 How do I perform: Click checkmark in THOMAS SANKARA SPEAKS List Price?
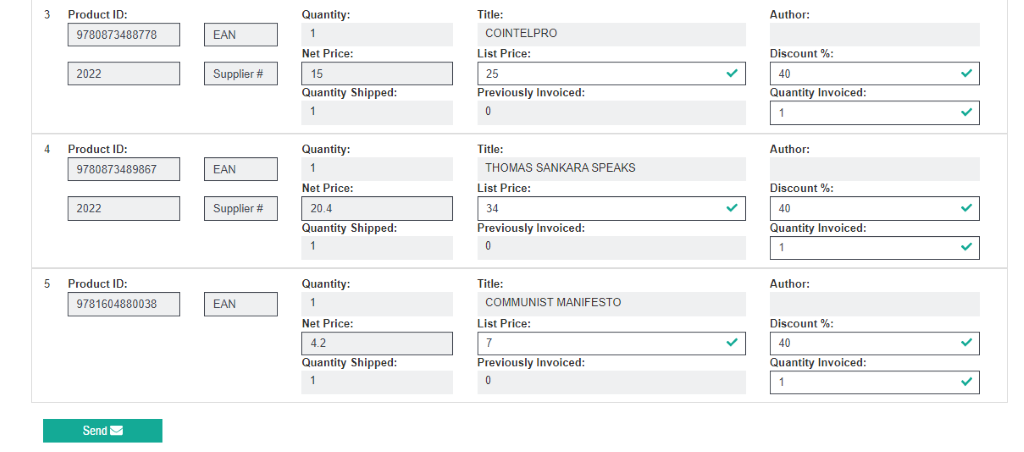click(x=732, y=208)
